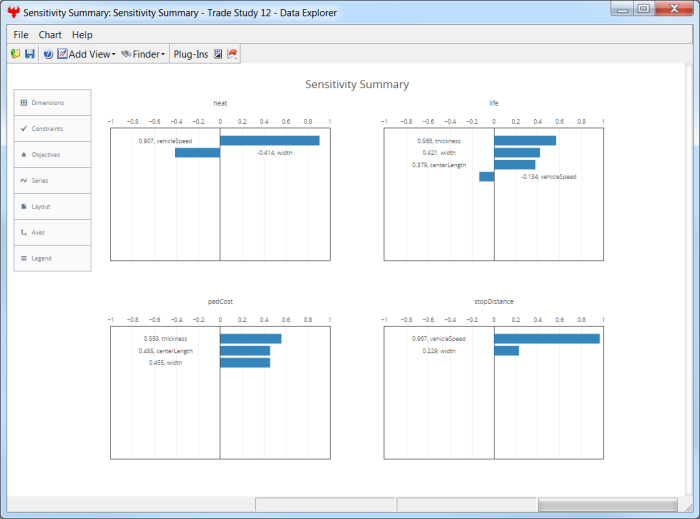Open the Chart menu
Viewport: 700px width, 519px height.
[x=50, y=35]
